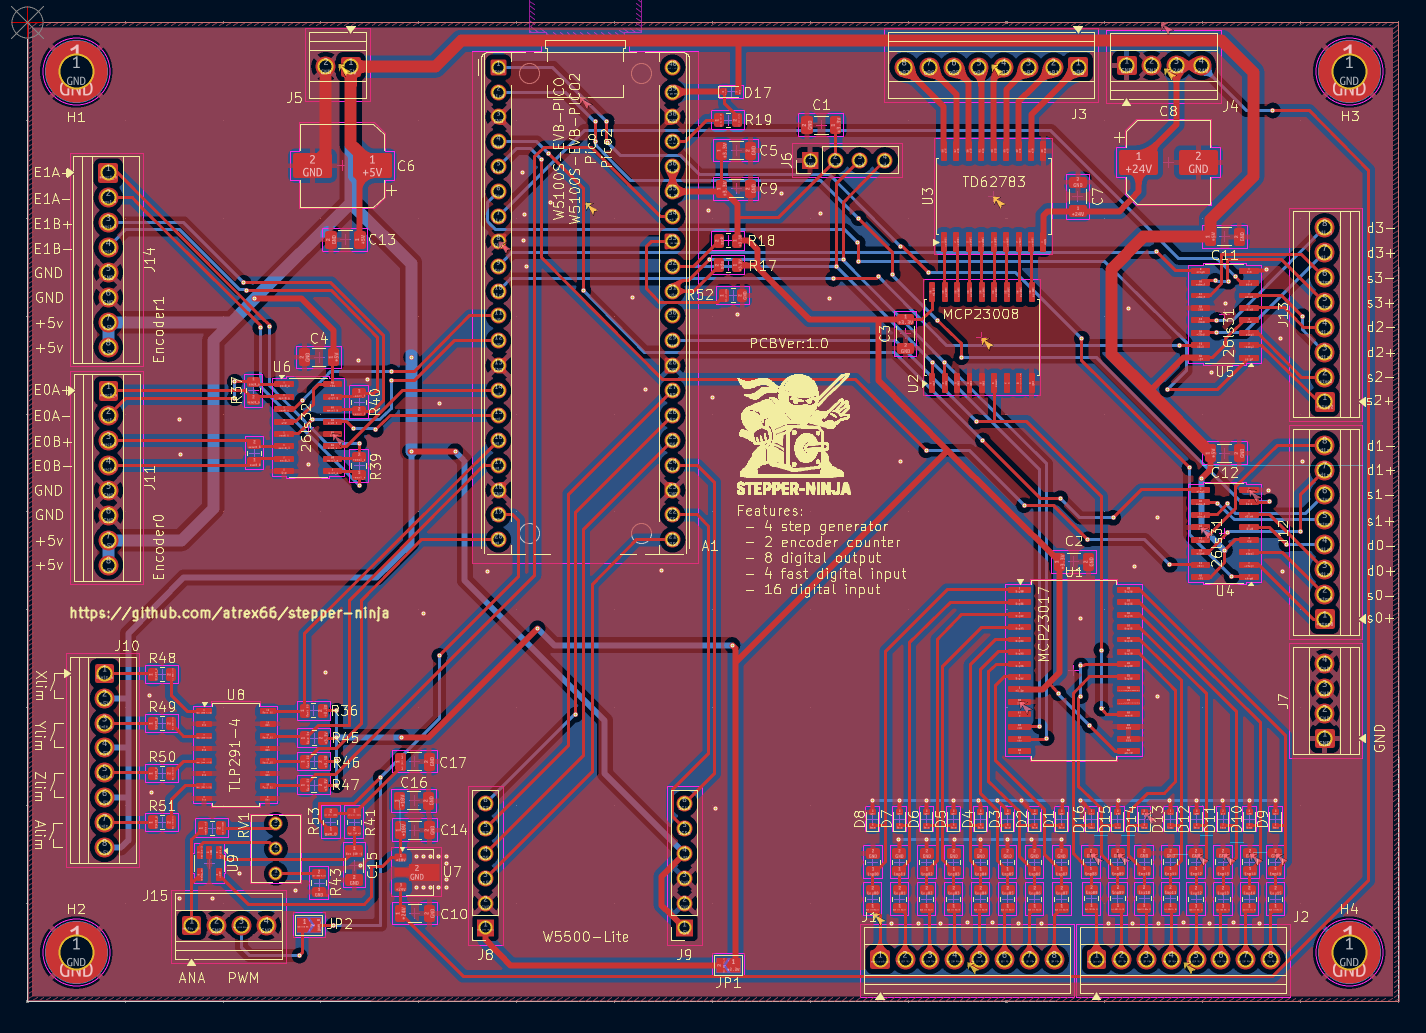The image size is (1426, 1033).
Task: Select the E1B- pin label
Action: [53, 248]
